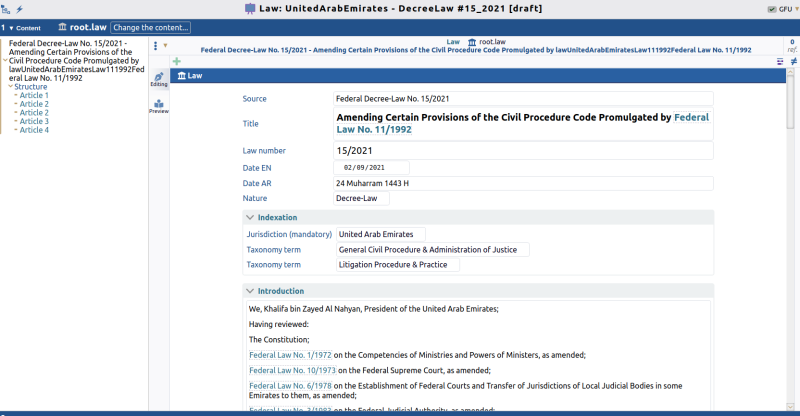The image size is (800, 416).
Task: Collapse the Introduction section
Action: click(250, 291)
